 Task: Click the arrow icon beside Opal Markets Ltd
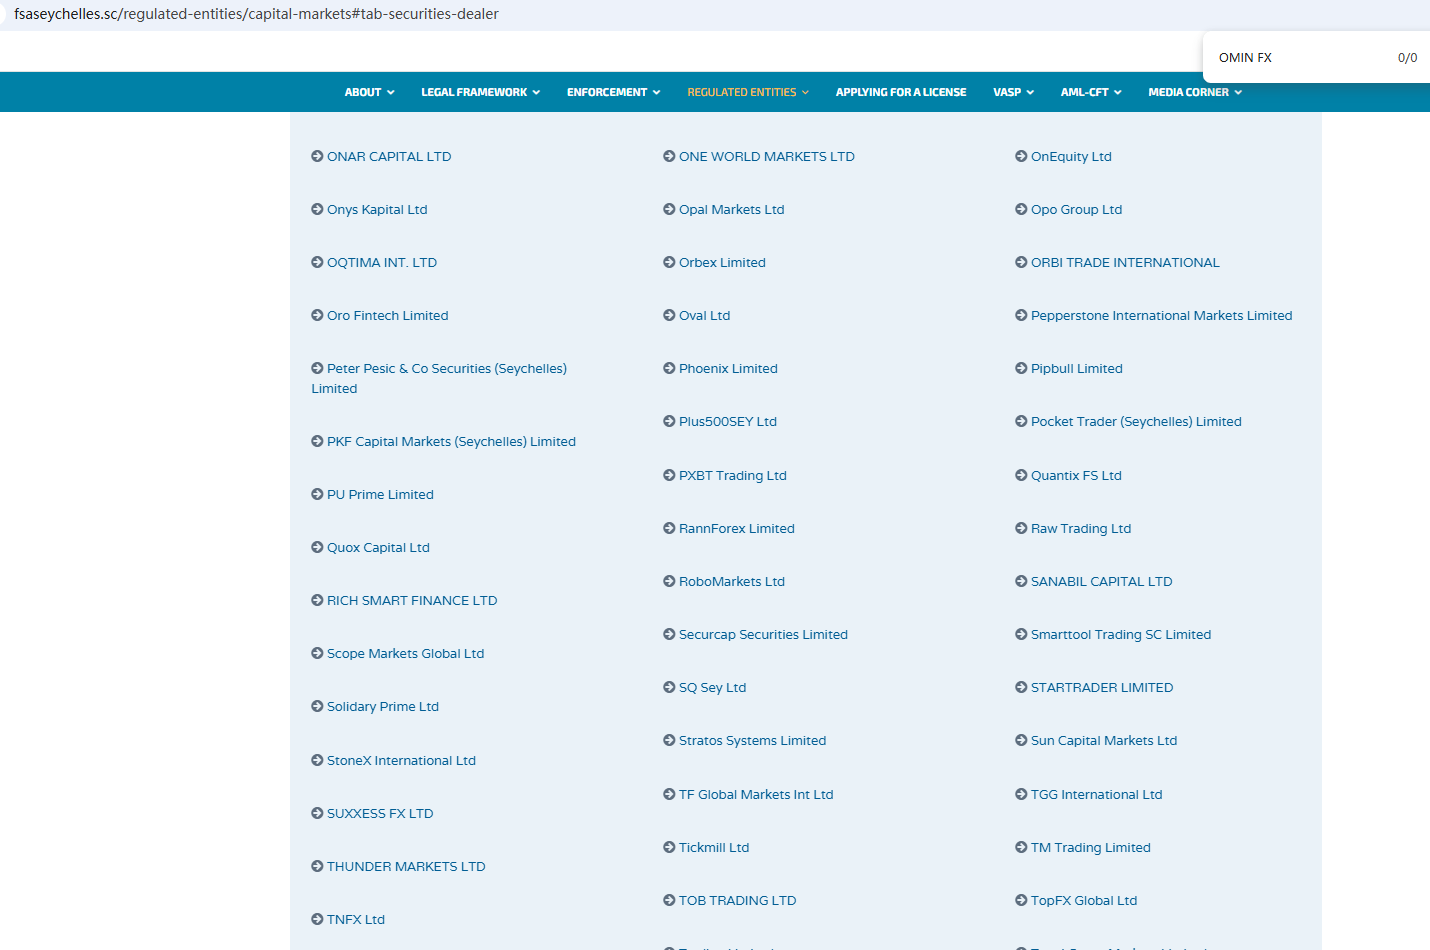pos(669,209)
